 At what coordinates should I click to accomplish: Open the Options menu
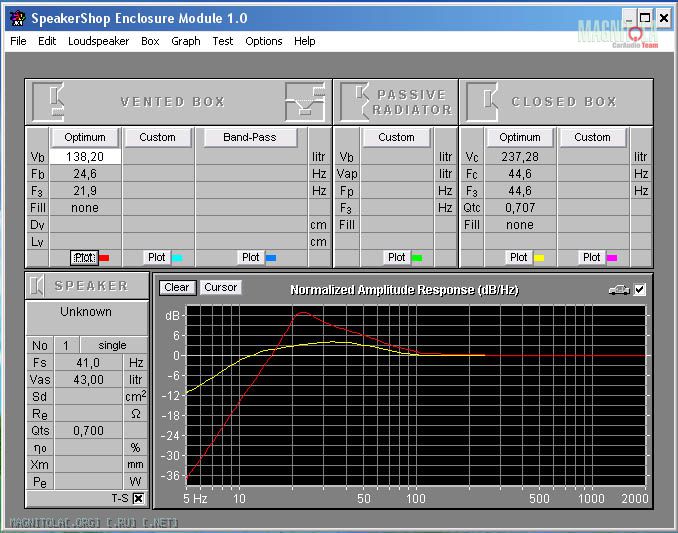point(264,41)
